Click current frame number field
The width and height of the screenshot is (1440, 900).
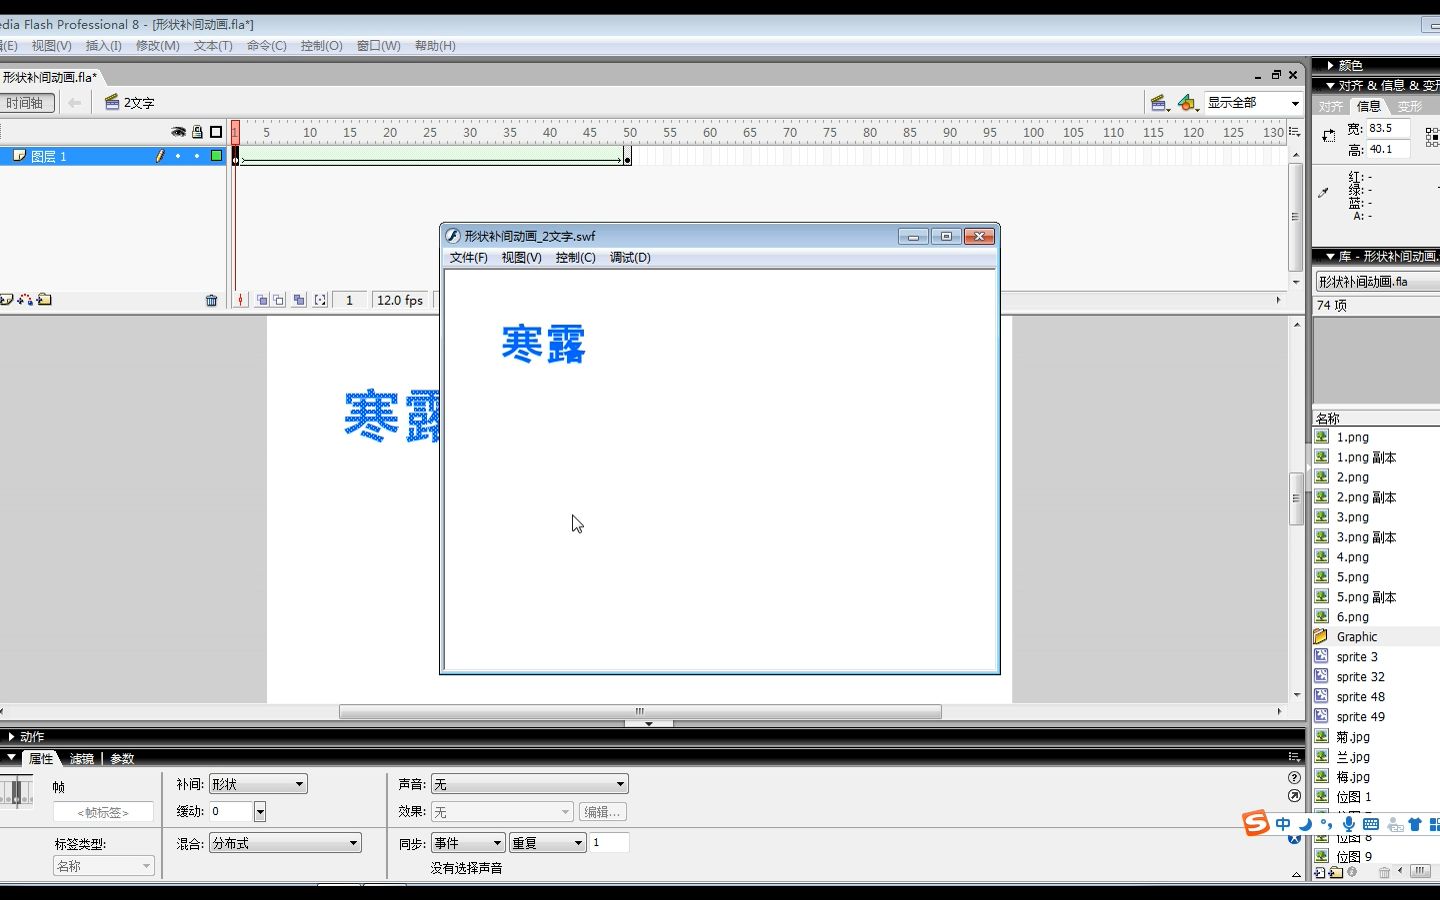click(x=349, y=300)
